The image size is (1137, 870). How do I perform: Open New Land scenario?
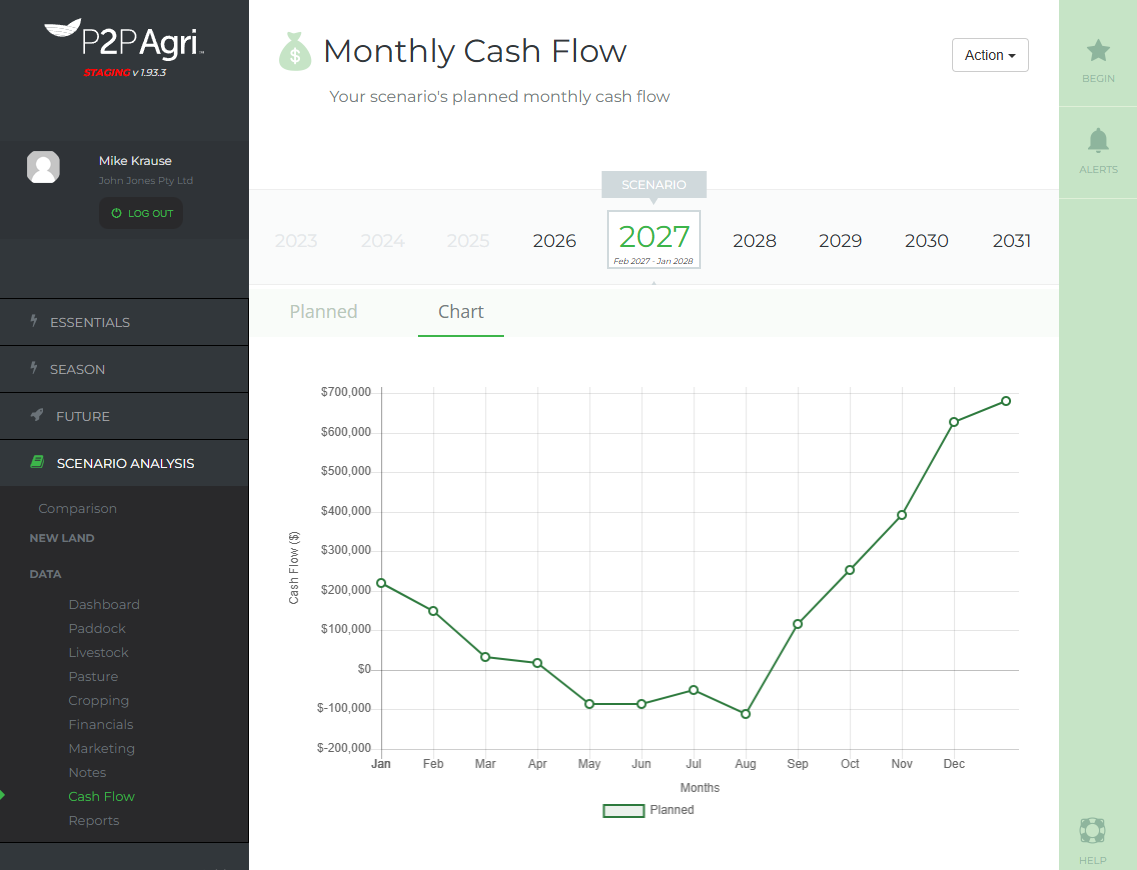click(x=62, y=538)
